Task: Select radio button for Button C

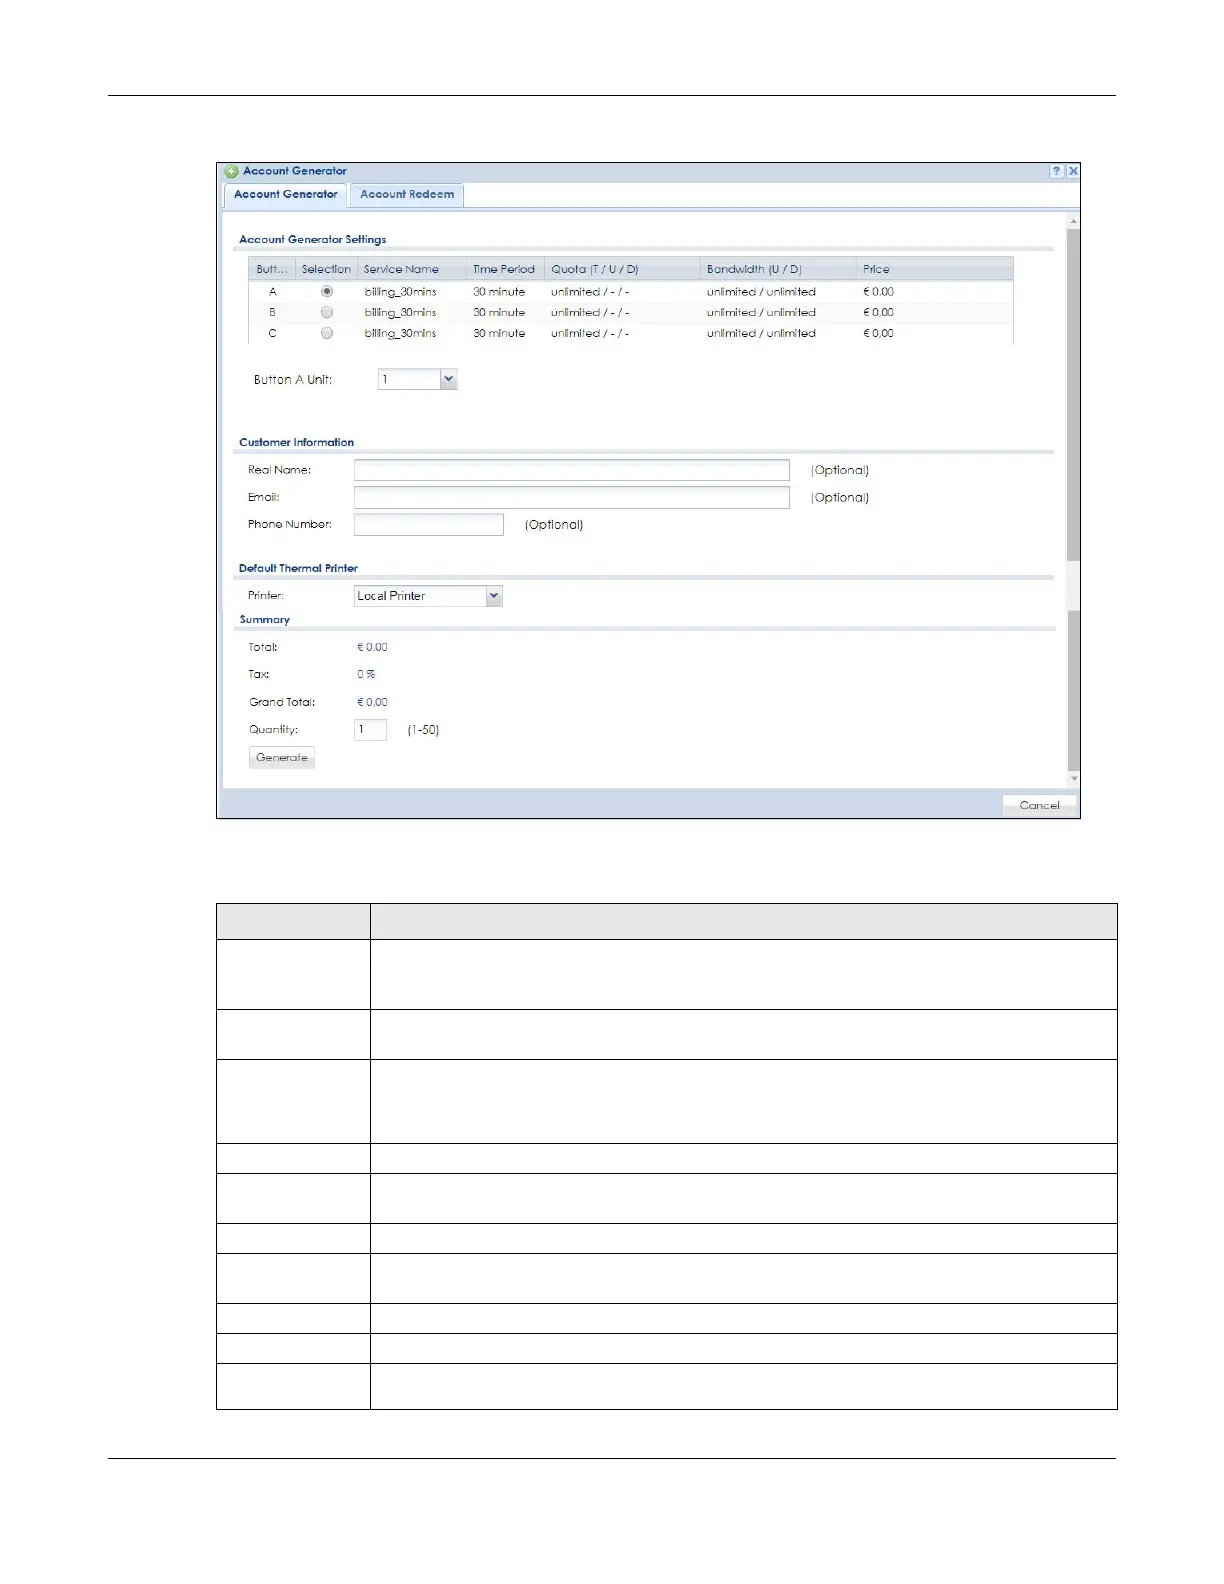Action: (327, 333)
